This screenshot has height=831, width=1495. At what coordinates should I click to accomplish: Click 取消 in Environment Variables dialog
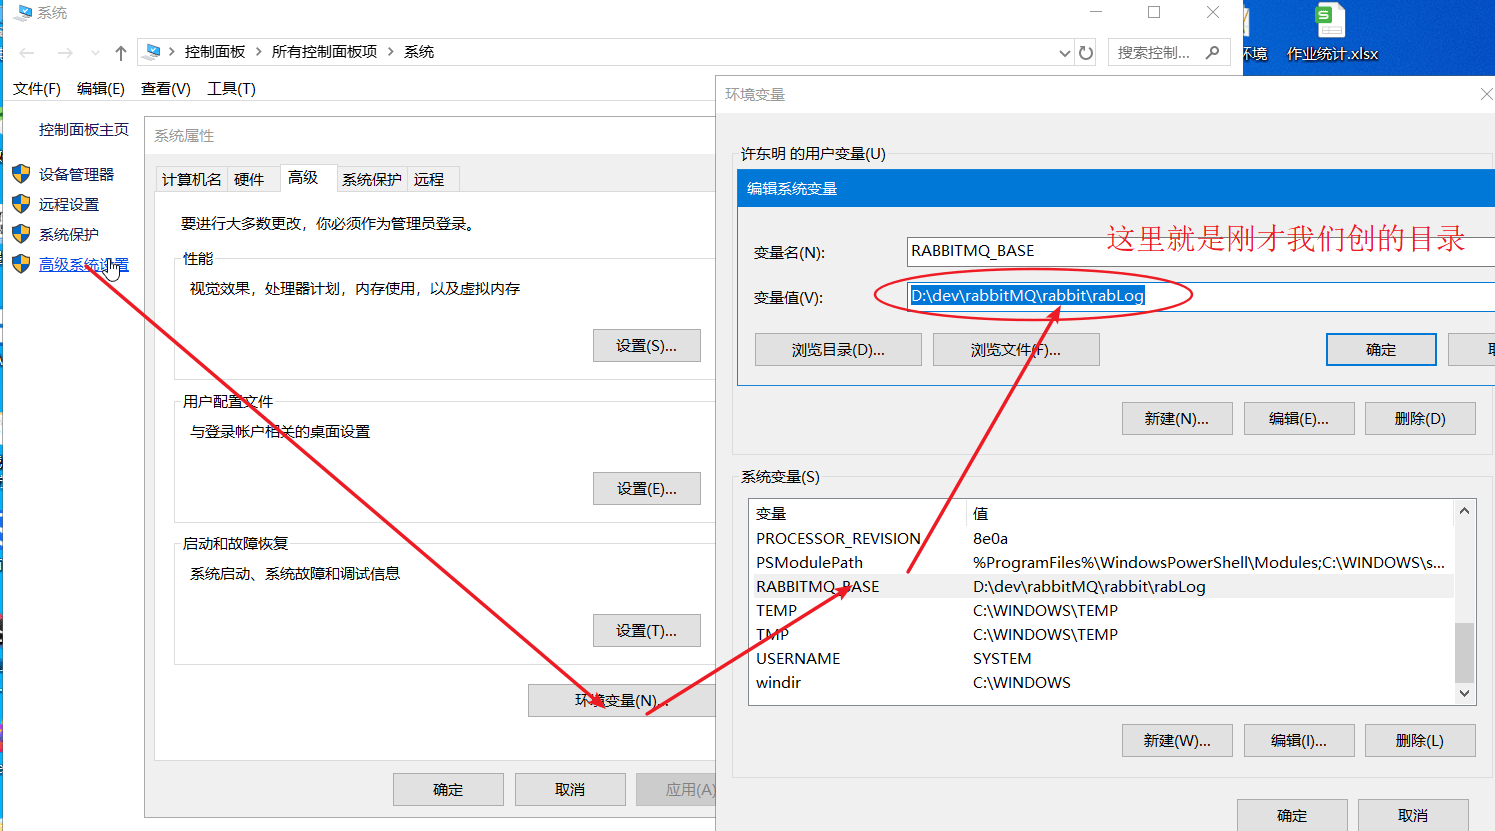point(1413,815)
